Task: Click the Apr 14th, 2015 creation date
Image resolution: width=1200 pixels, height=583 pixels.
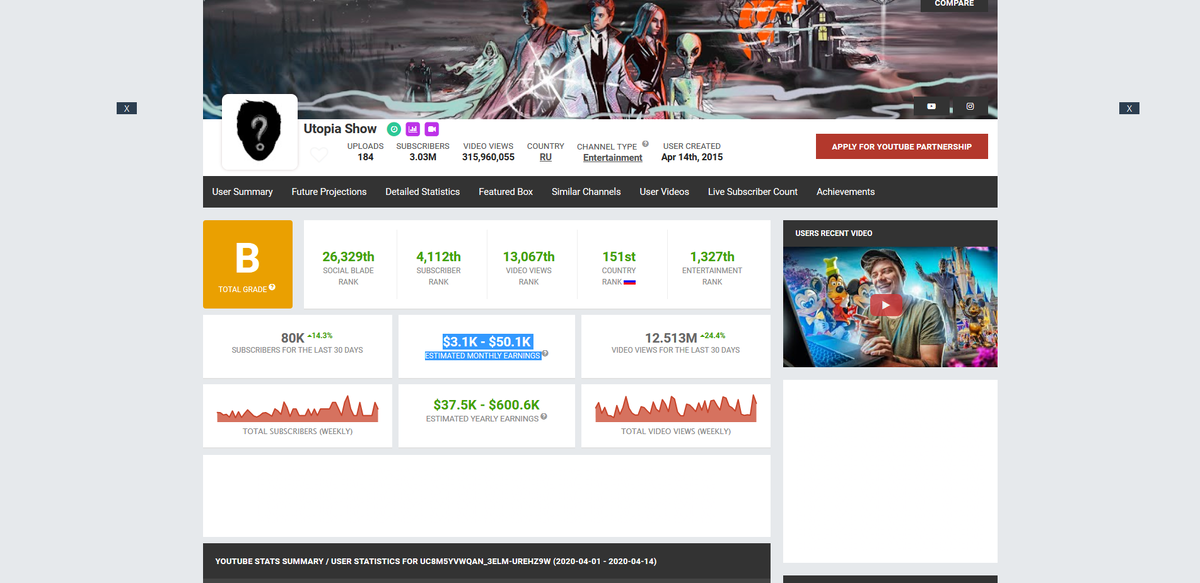Action: (692, 157)
